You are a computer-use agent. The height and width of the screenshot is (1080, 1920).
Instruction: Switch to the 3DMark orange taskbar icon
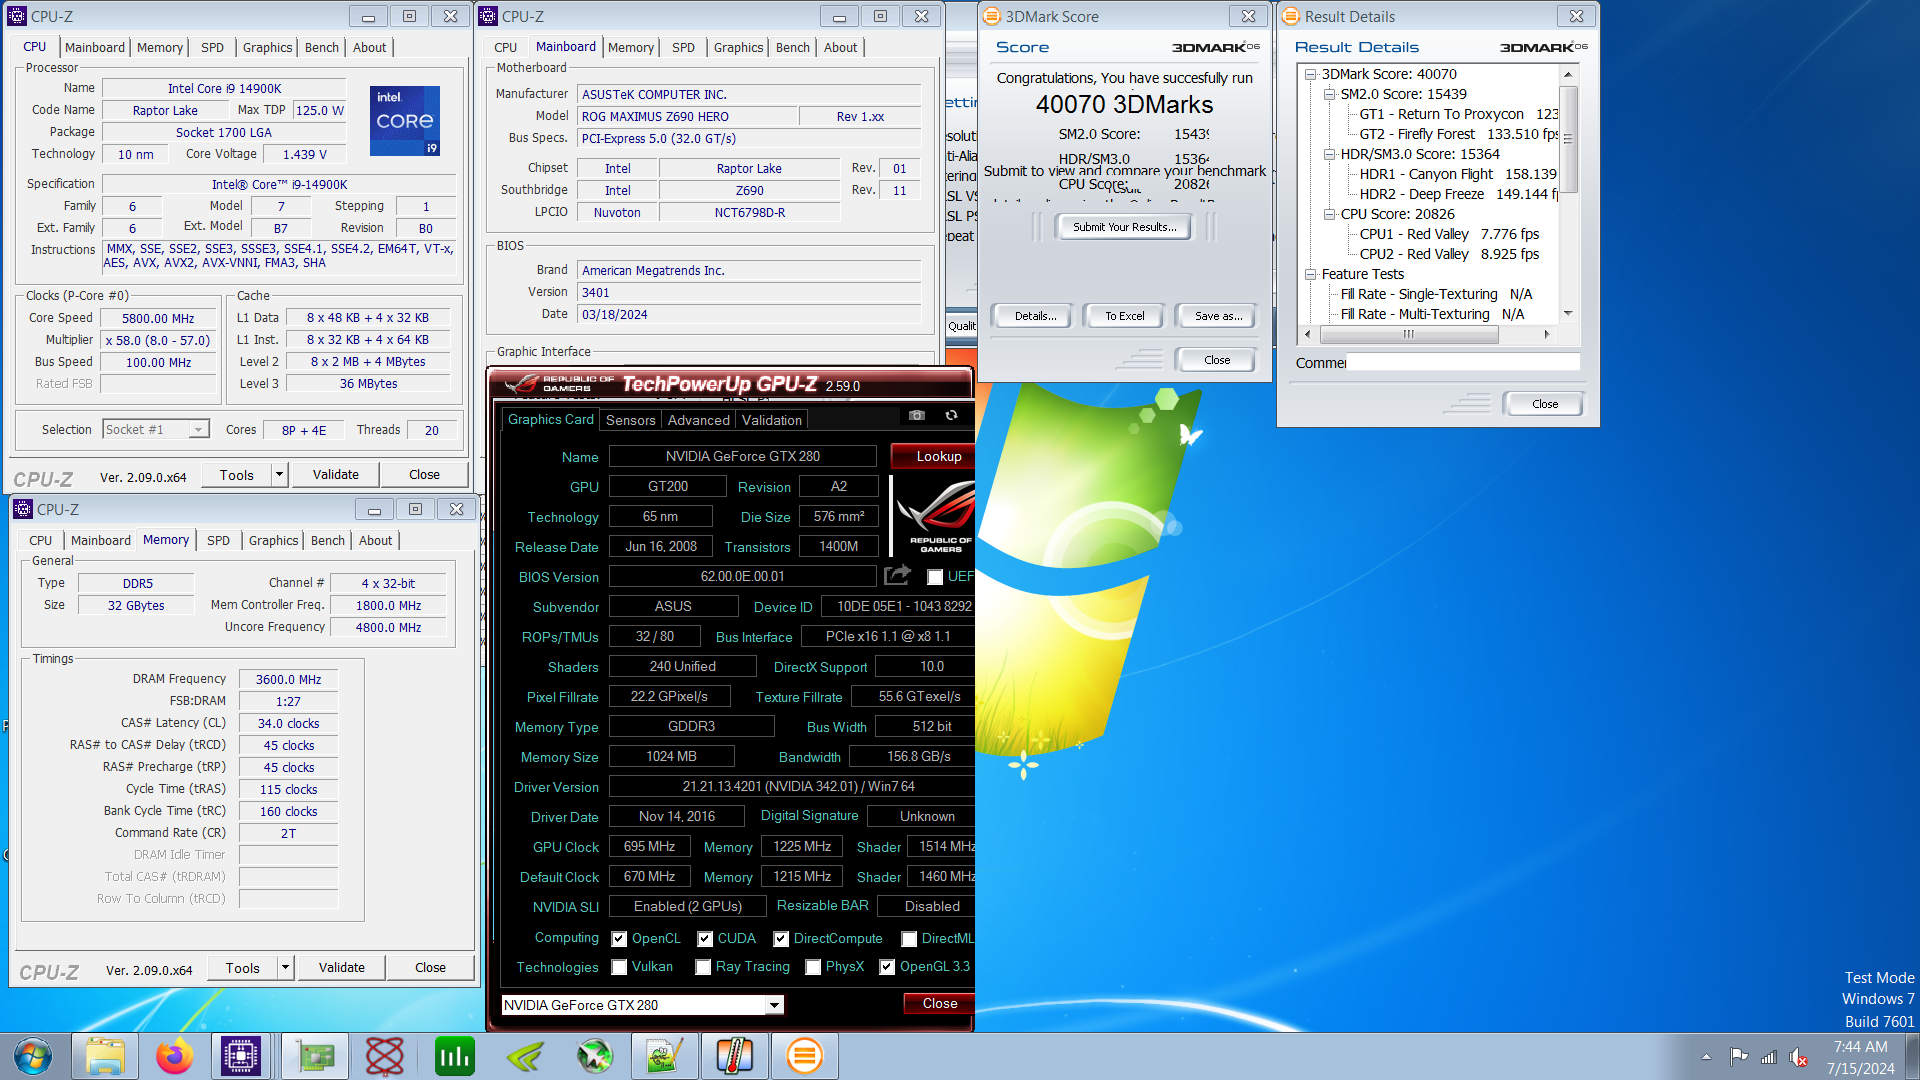click(x=805, y=1056)
